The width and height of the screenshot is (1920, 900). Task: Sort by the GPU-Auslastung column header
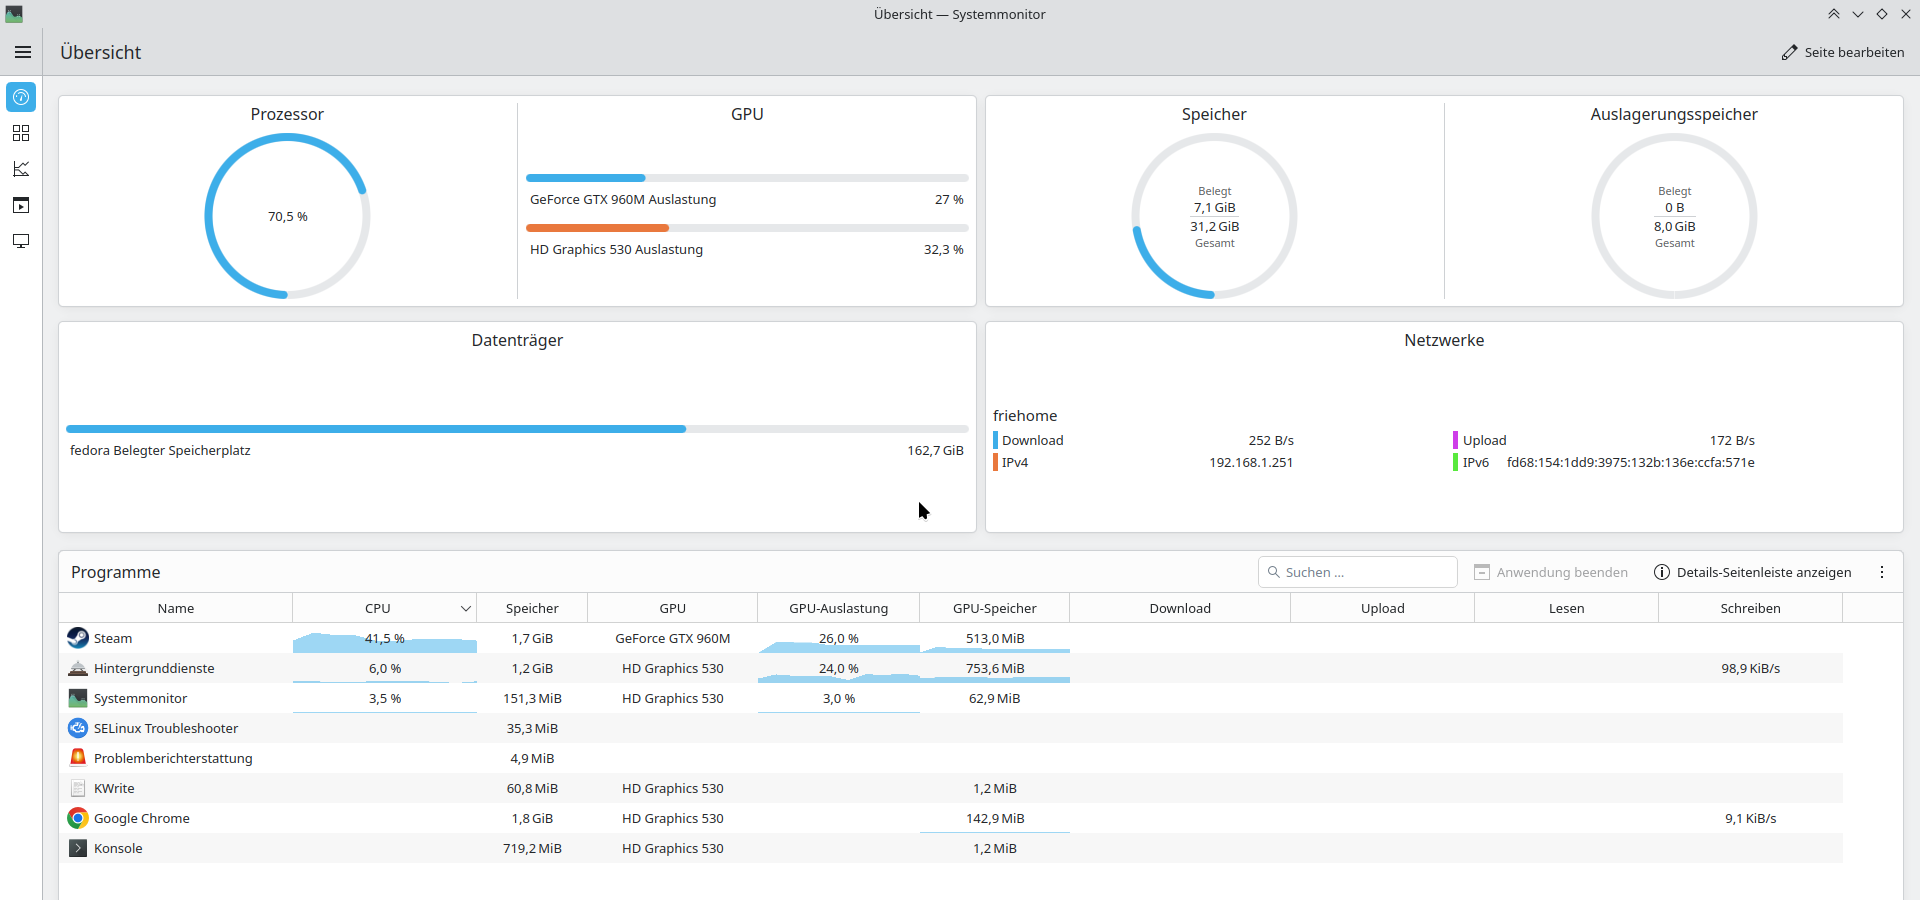[838, 608]
